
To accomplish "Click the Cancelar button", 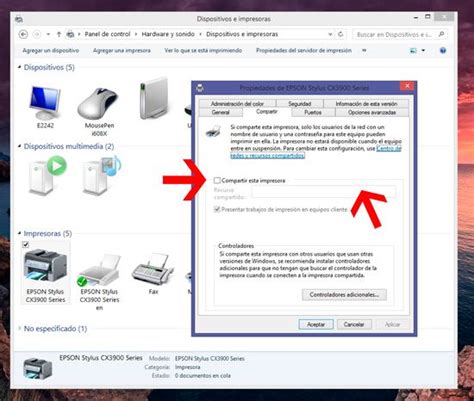I will (354, 324).
